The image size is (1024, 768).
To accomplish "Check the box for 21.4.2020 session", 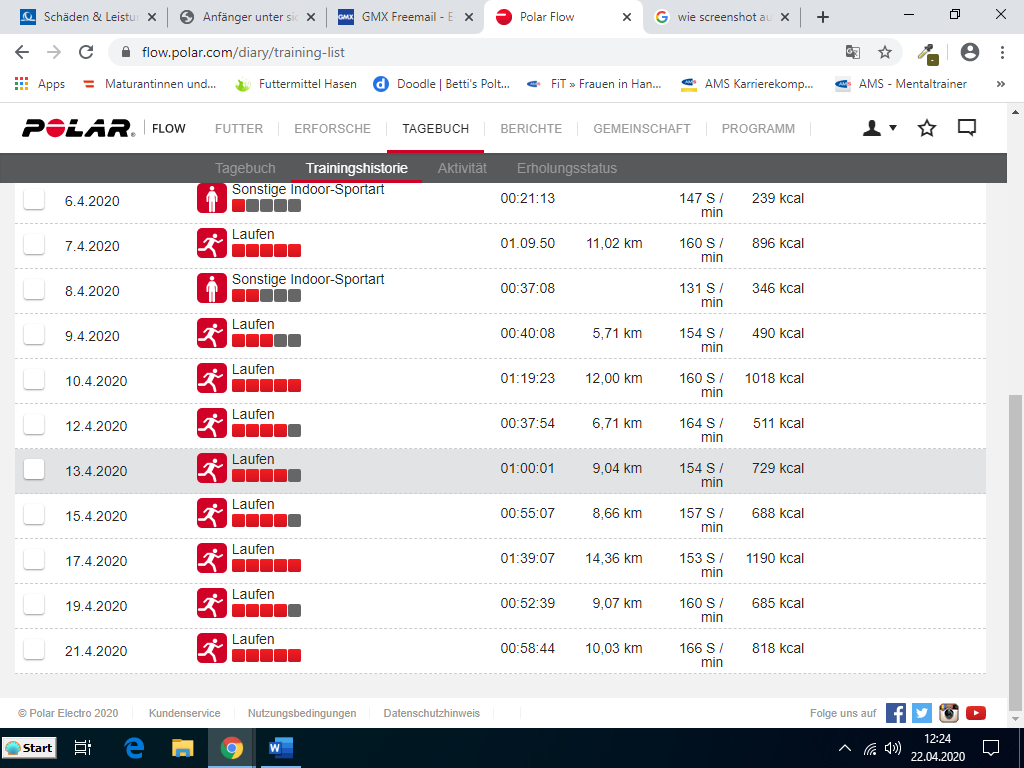I will (34, 649).
